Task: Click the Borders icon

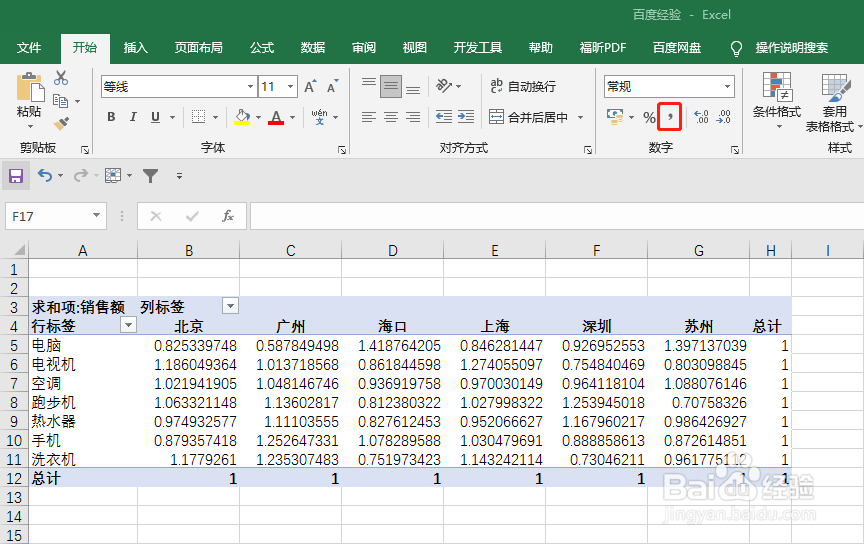Action: point(198,117)
